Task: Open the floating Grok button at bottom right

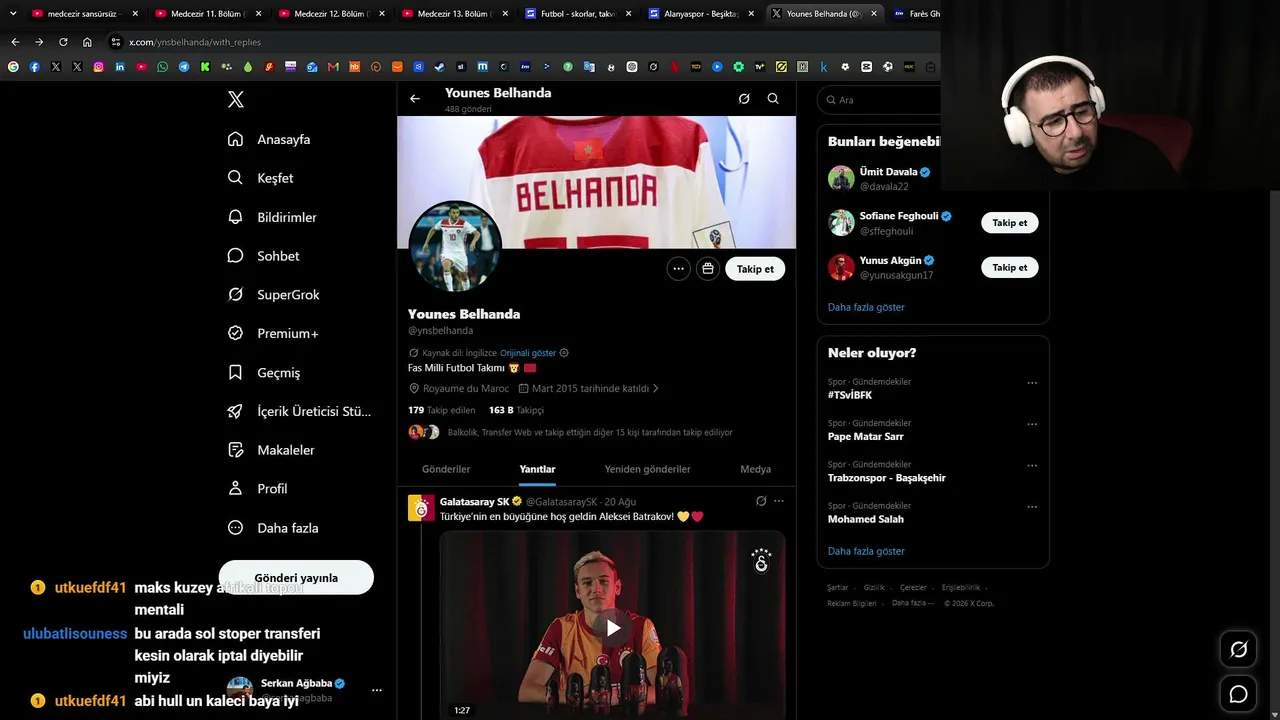Action: pos(1238,650)
